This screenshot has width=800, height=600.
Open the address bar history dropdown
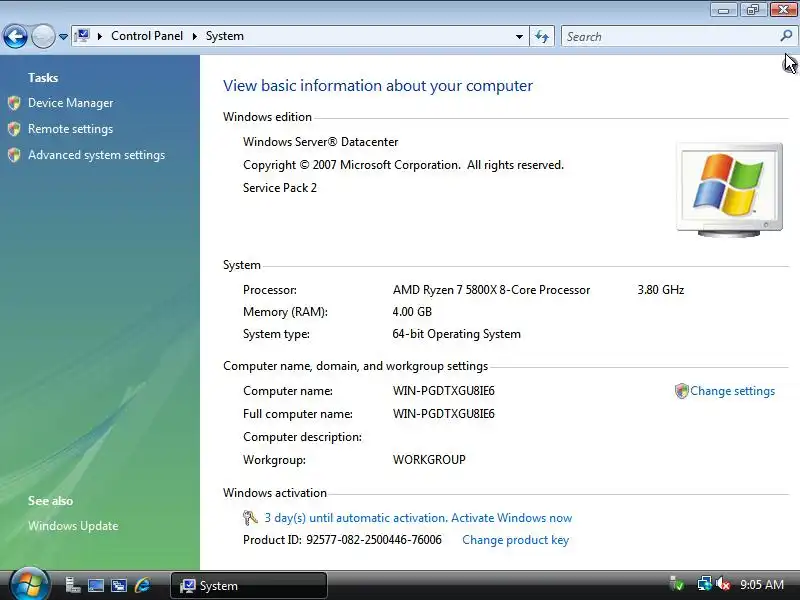tap(519, 37)
